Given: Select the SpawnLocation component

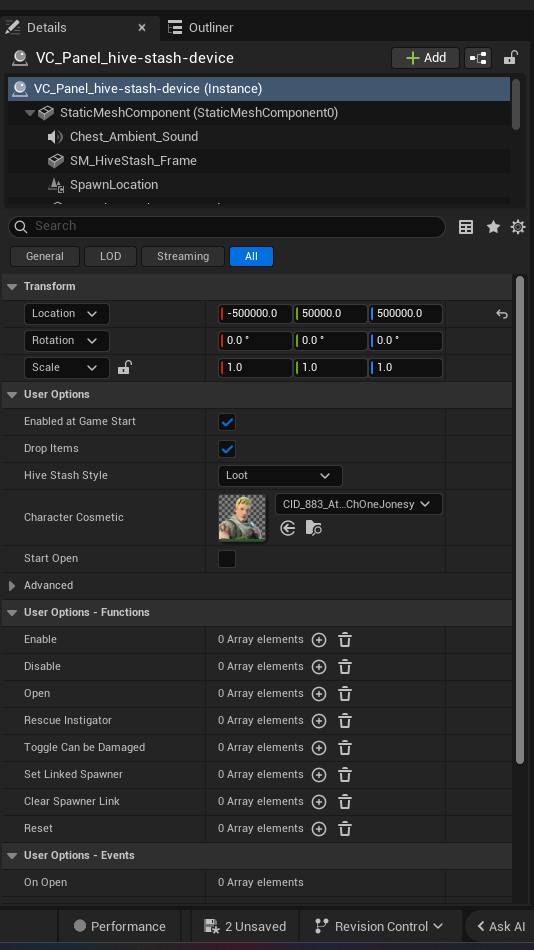Looking at the screenshot, I should coord(113,185).
